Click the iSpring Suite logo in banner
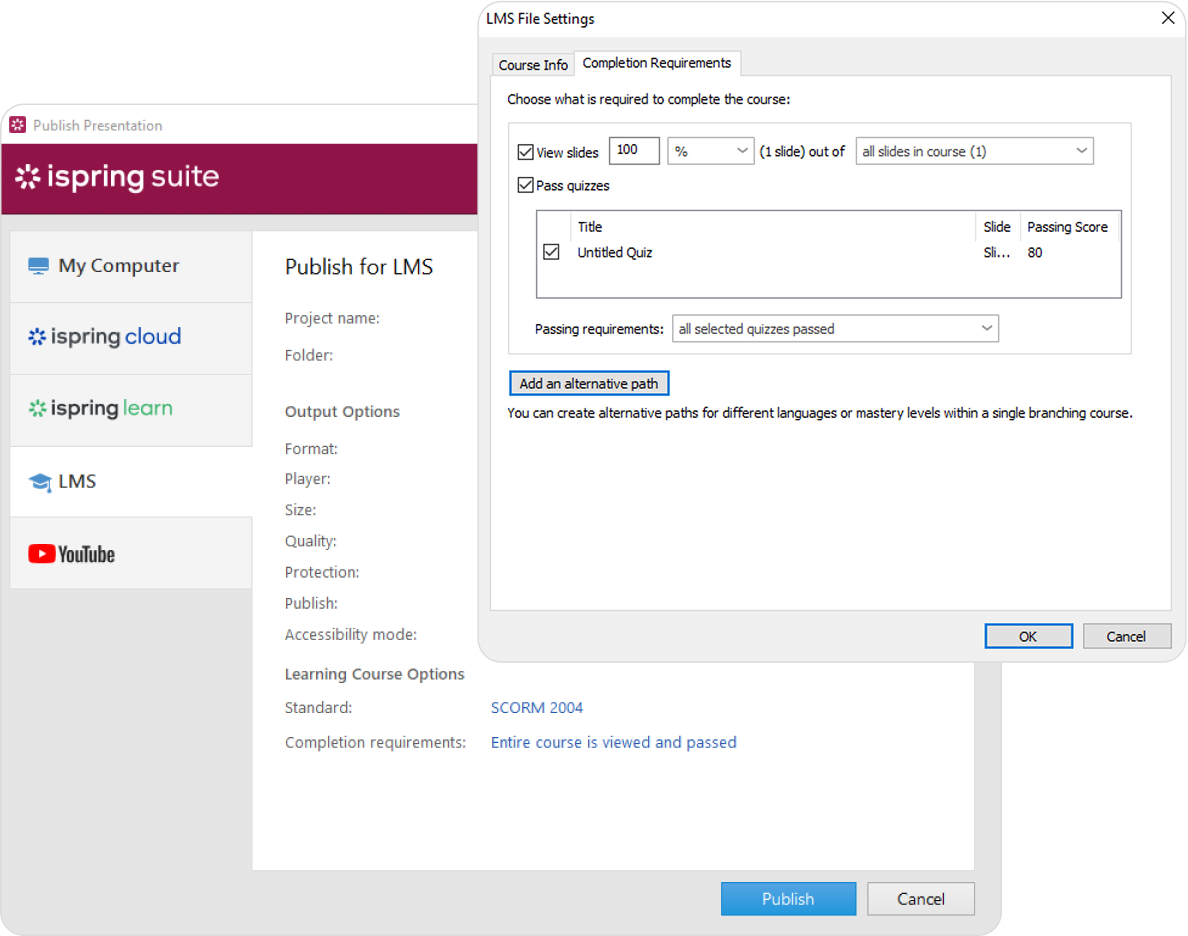The height and width of the screenshot is (936, 1188). [x=117, y=177]
